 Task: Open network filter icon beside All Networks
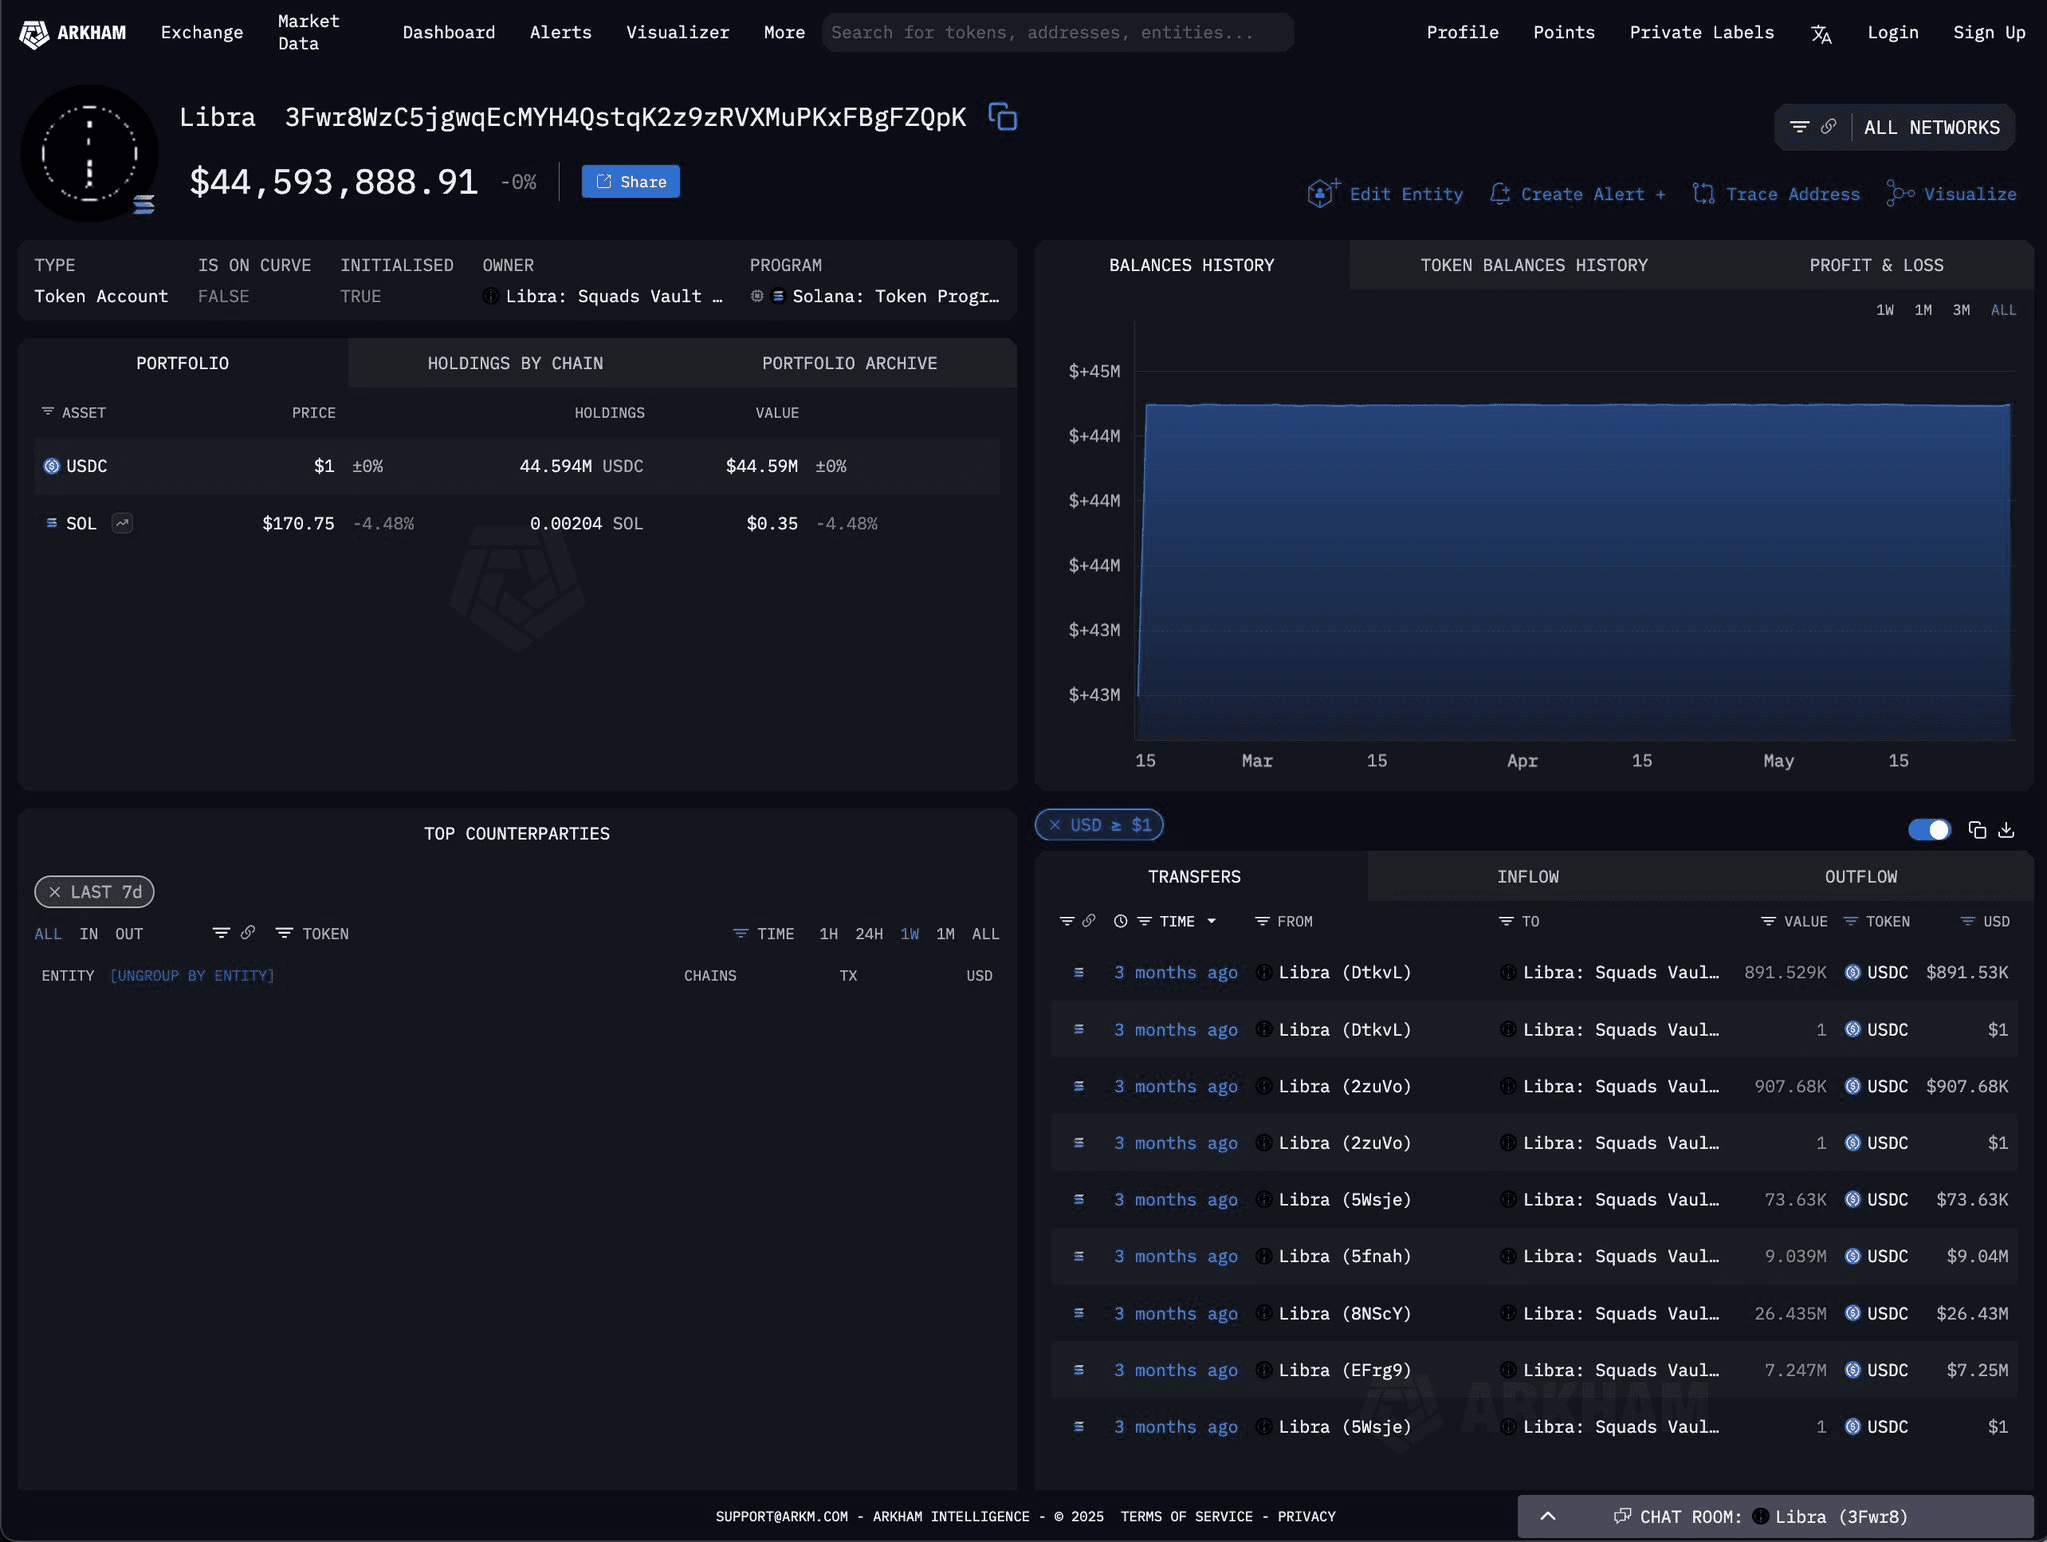click(1799, 127)
